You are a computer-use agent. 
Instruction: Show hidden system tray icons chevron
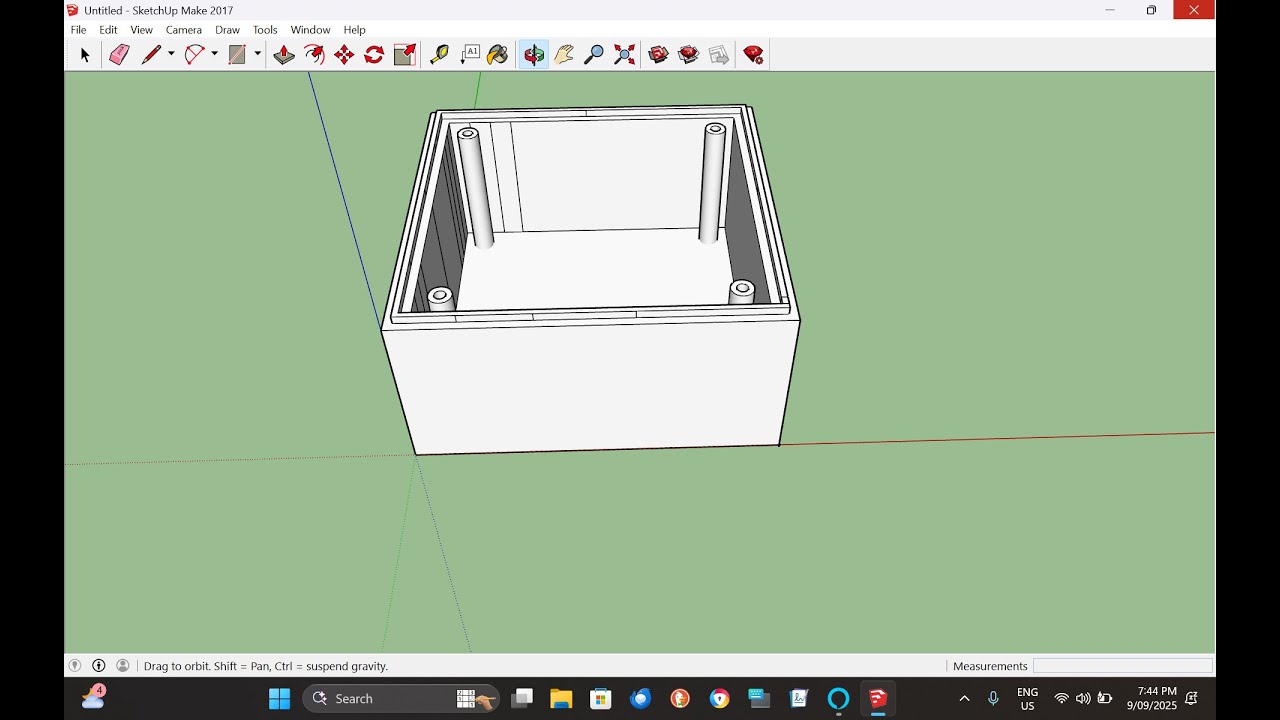tap(964, 698)
